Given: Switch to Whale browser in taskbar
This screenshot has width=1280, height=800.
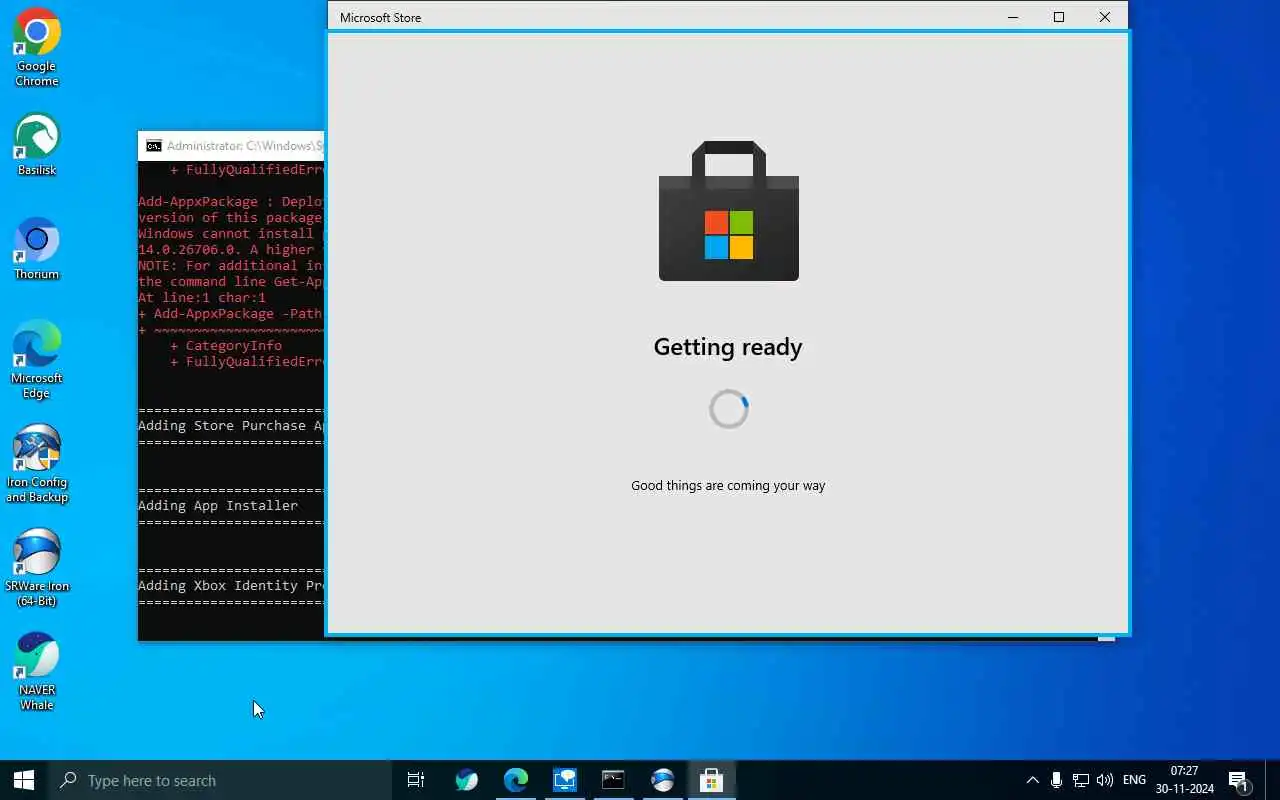Looking at the screenshot, I should [x=466, y=780].
